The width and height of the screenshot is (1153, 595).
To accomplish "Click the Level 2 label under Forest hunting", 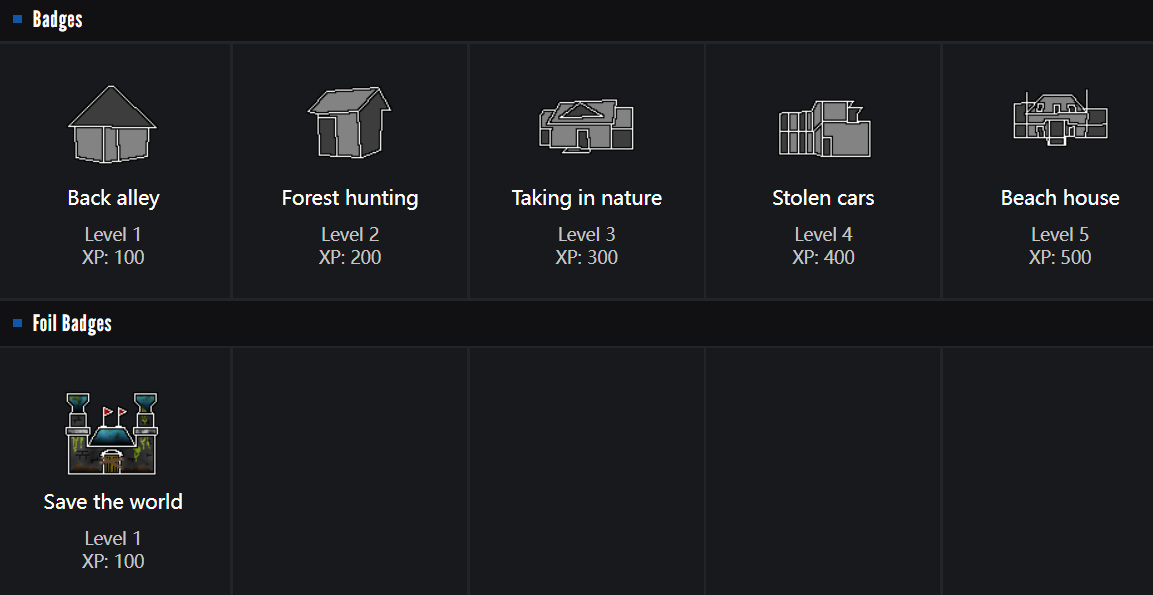I will pyautogui.click(x=350, y=235).
